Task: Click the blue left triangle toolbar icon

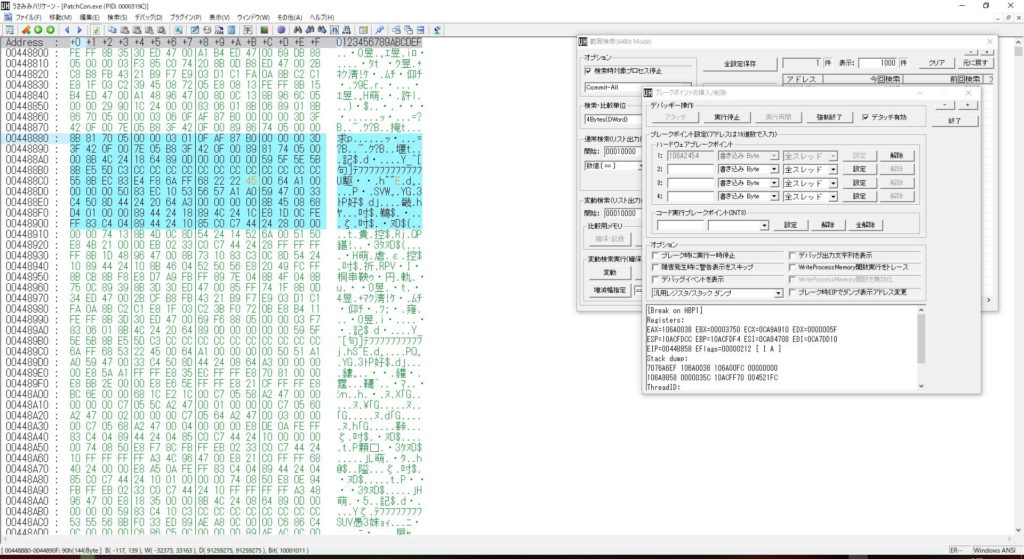Action: point(67,30)
